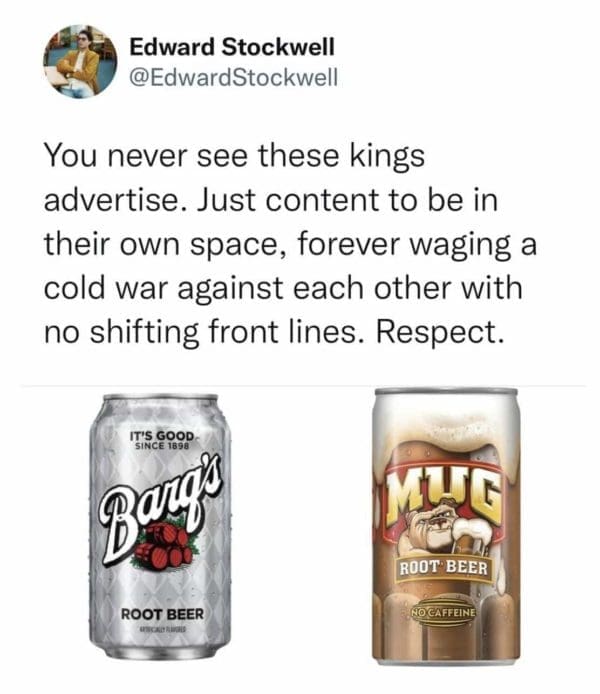
Task: Open Edward Stockwell's profile avatar
Action: [x=80, y=62]
